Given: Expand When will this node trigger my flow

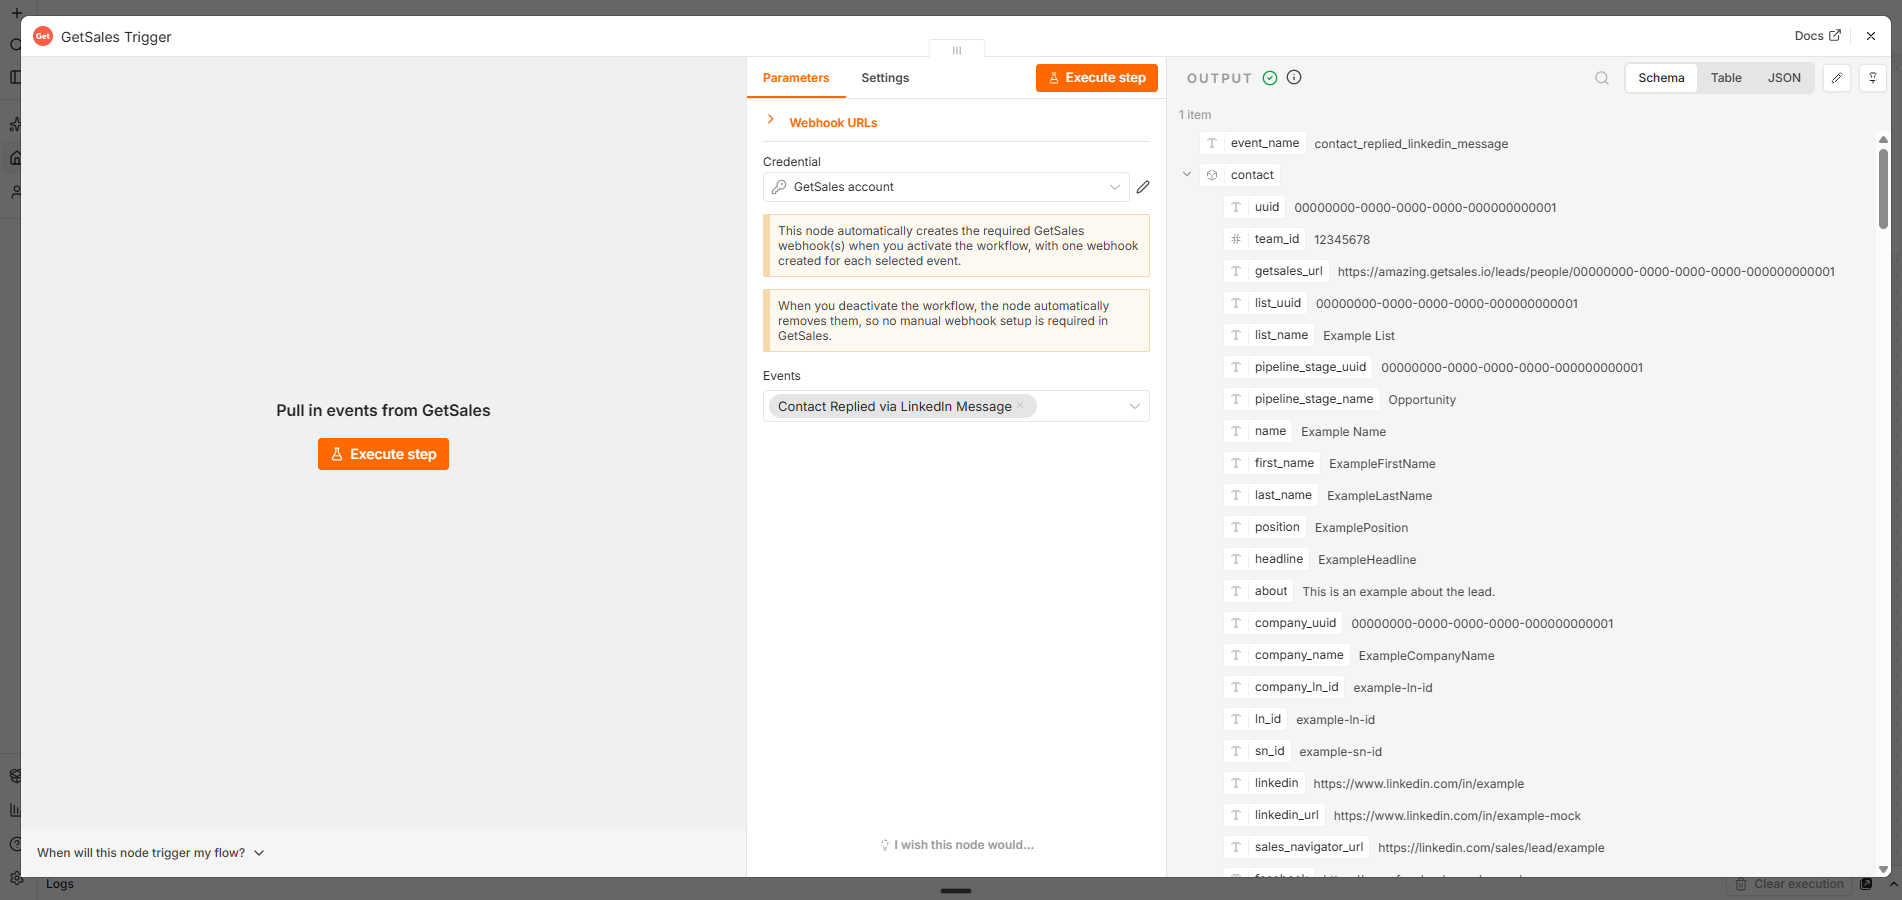Looking at the screenshot, I should click(151, 853).
